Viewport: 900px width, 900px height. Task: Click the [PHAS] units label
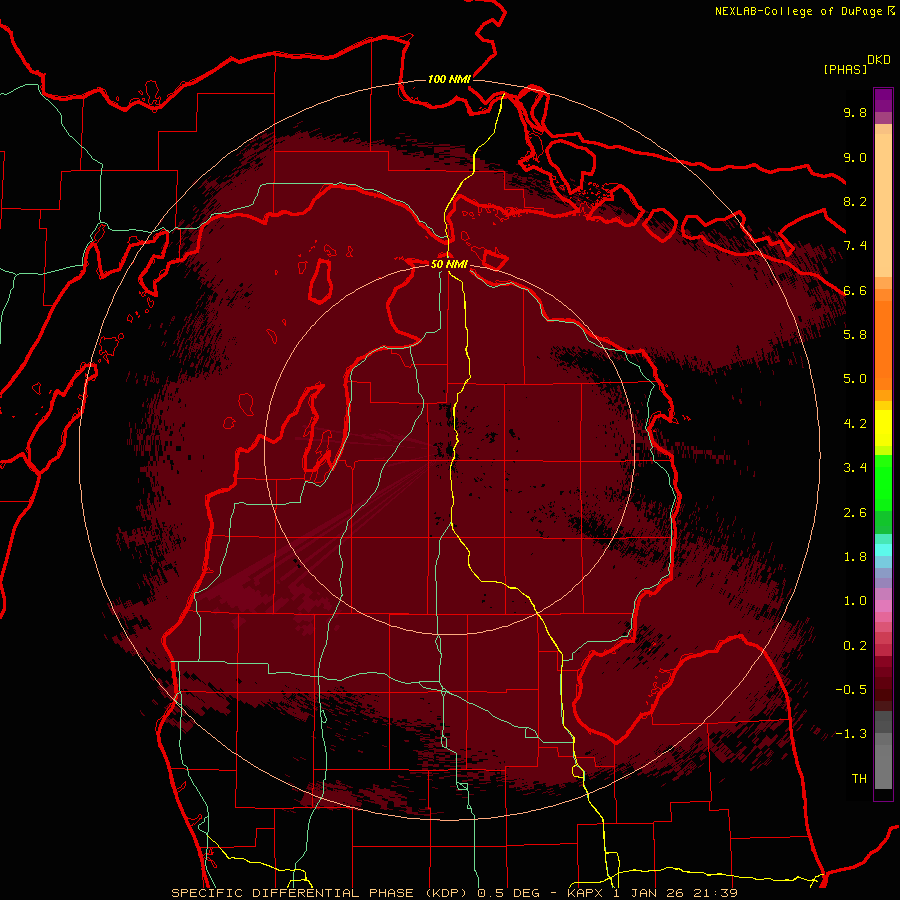pos(845,69)
